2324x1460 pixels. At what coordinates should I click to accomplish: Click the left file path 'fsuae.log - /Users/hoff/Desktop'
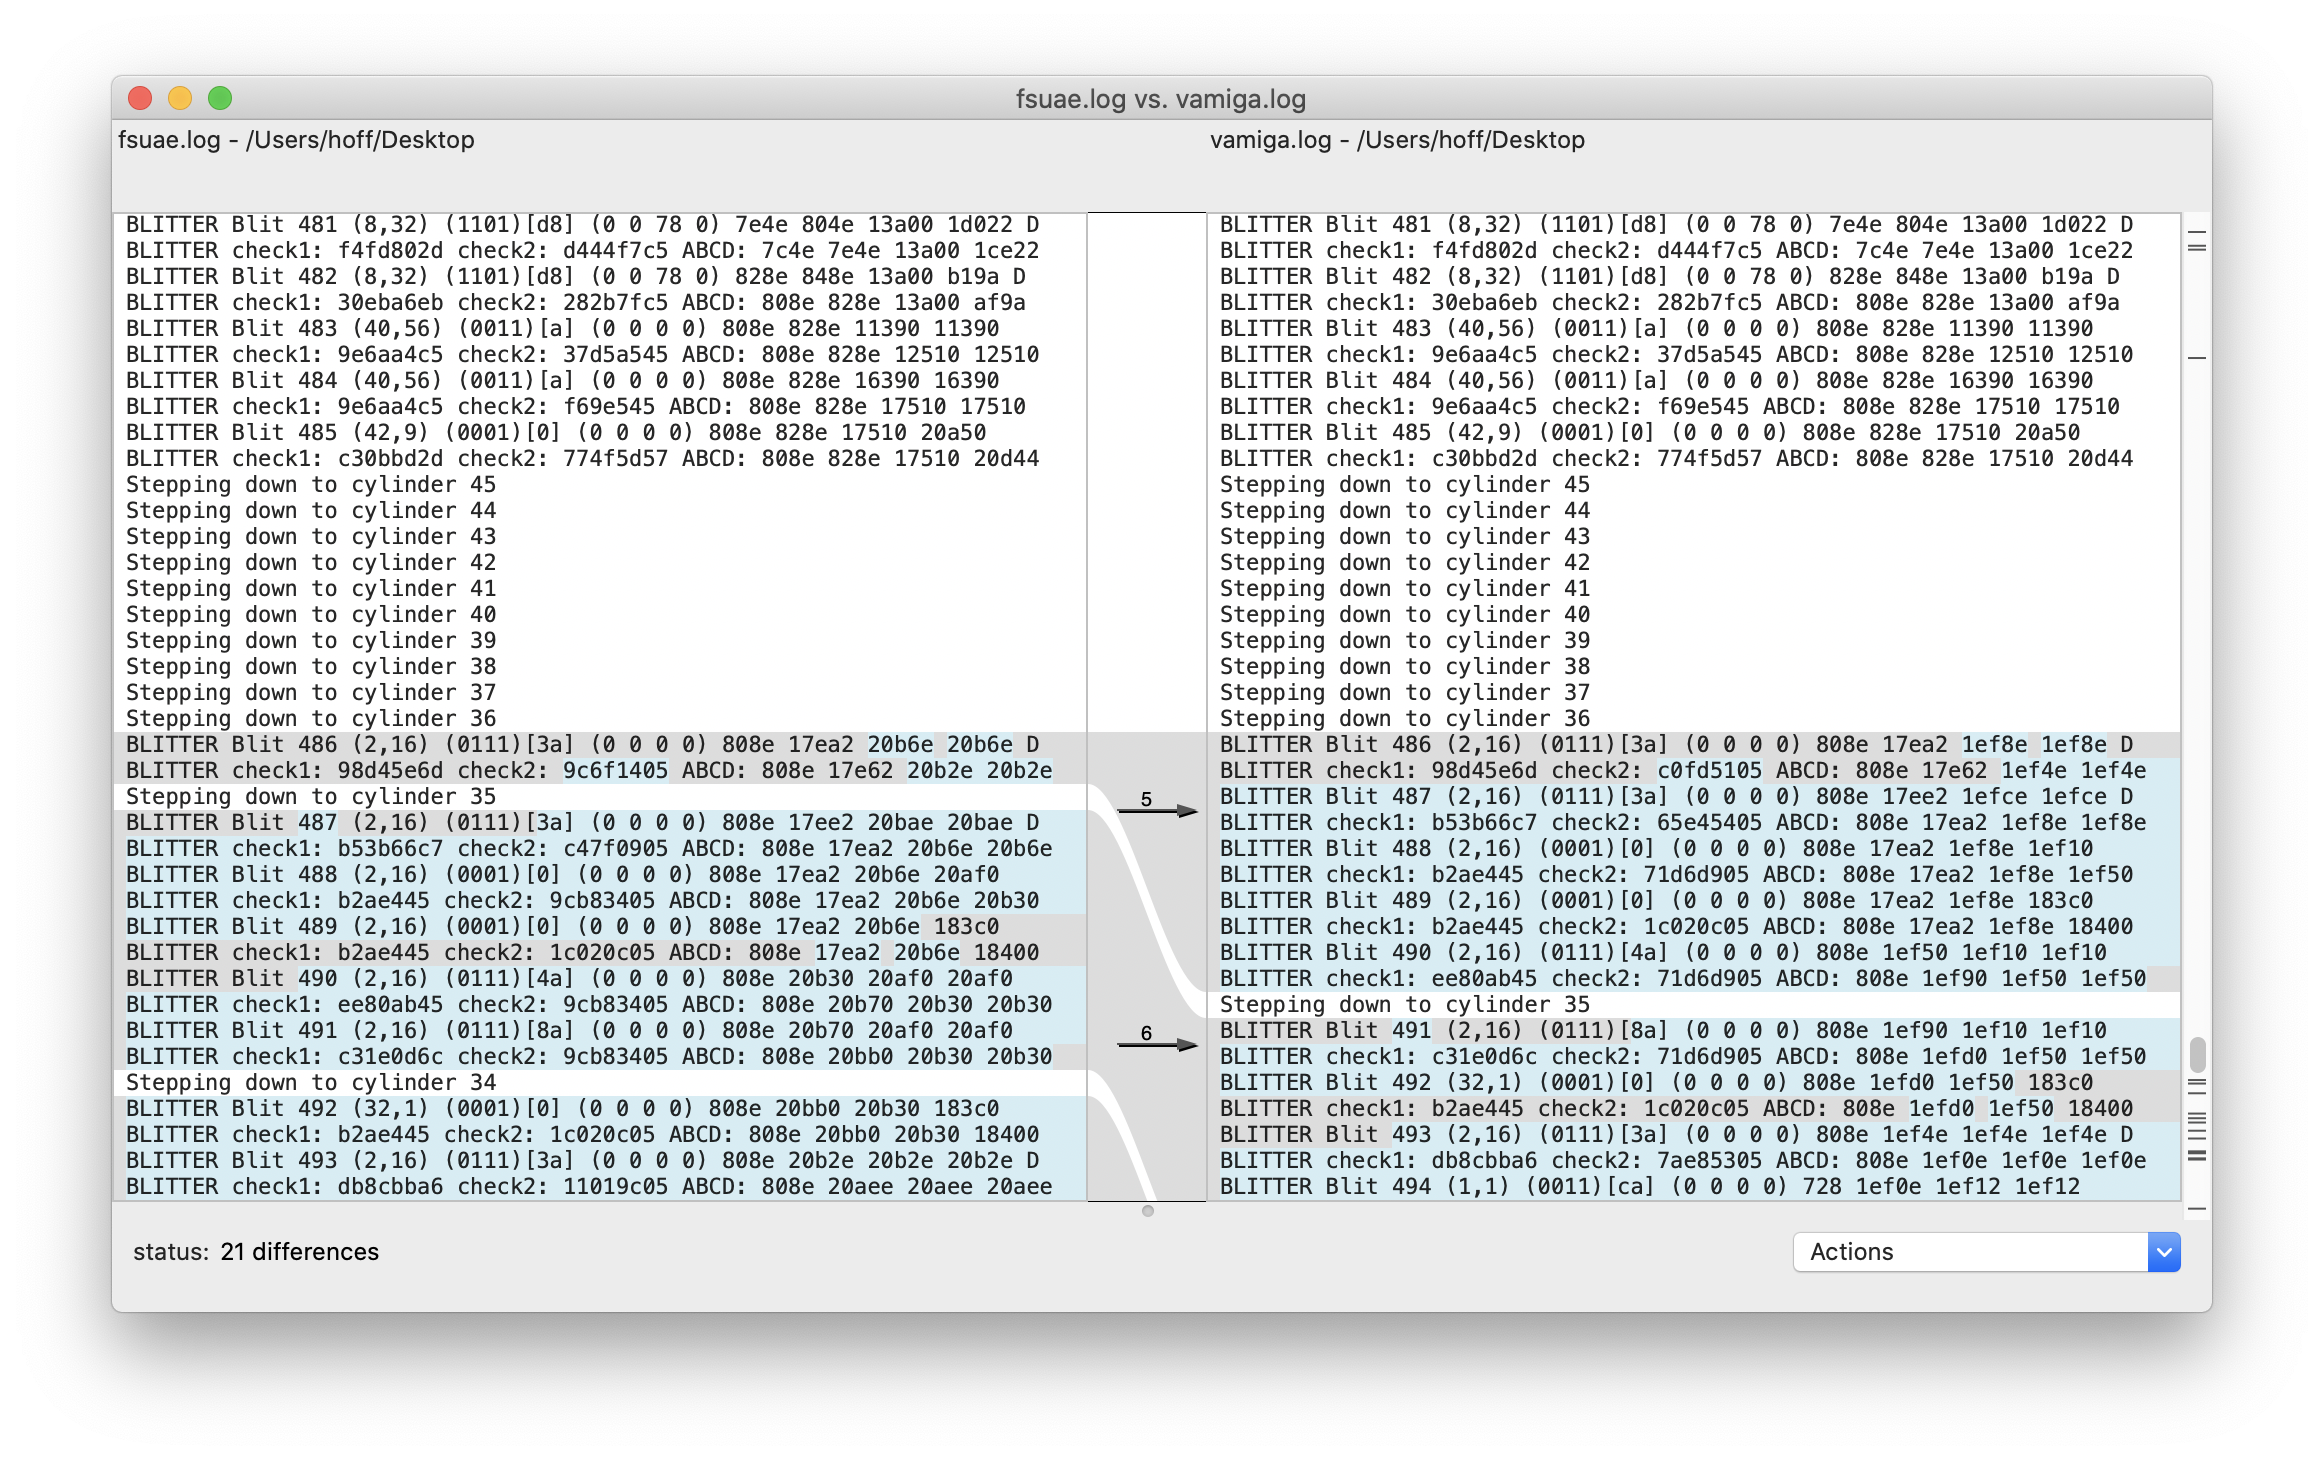point(296,140)
